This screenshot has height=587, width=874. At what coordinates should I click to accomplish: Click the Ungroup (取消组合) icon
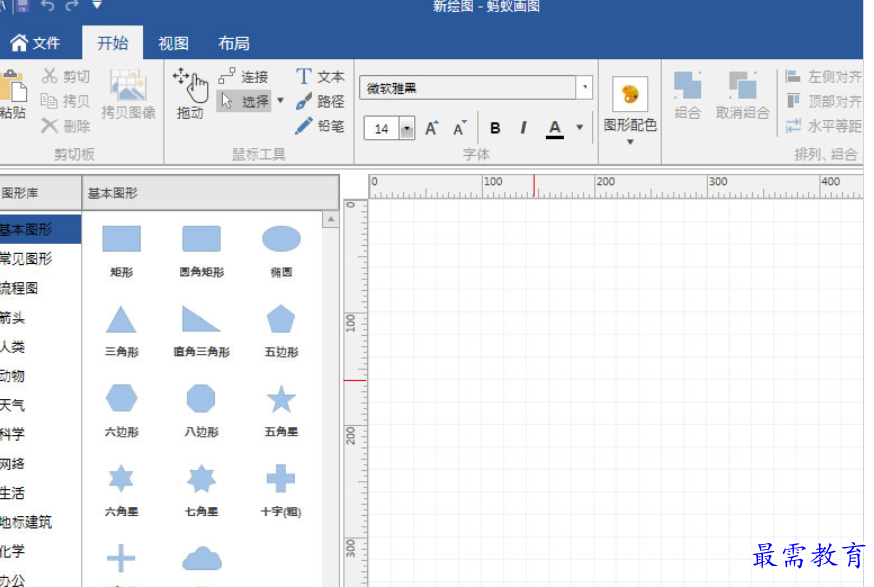click(742, 85)
